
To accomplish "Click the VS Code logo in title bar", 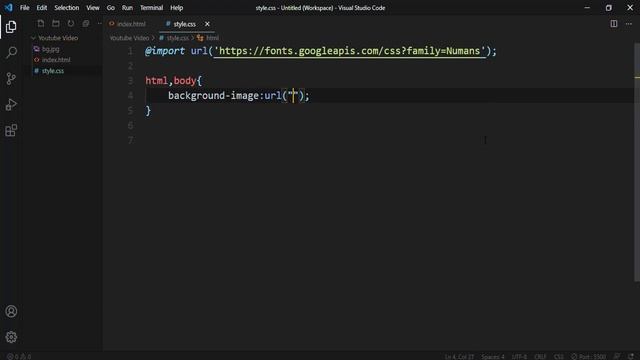I will 8,7.
